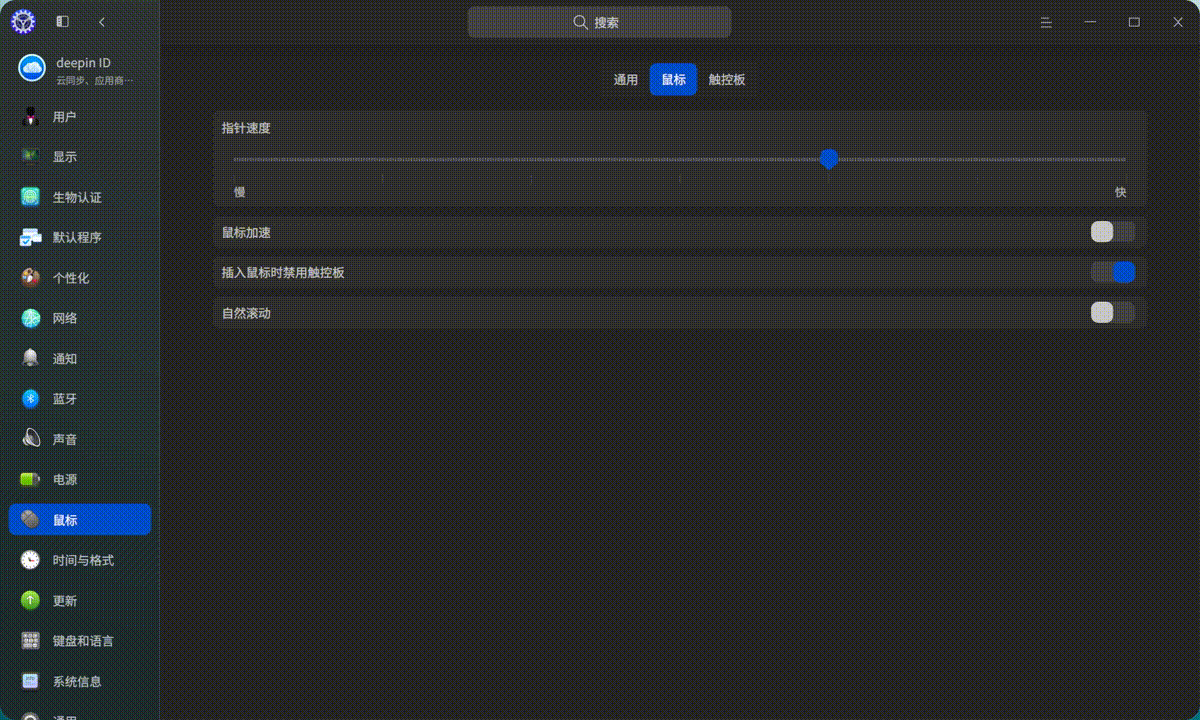Maximize the Control Center window

click(x=1134, y=22)
